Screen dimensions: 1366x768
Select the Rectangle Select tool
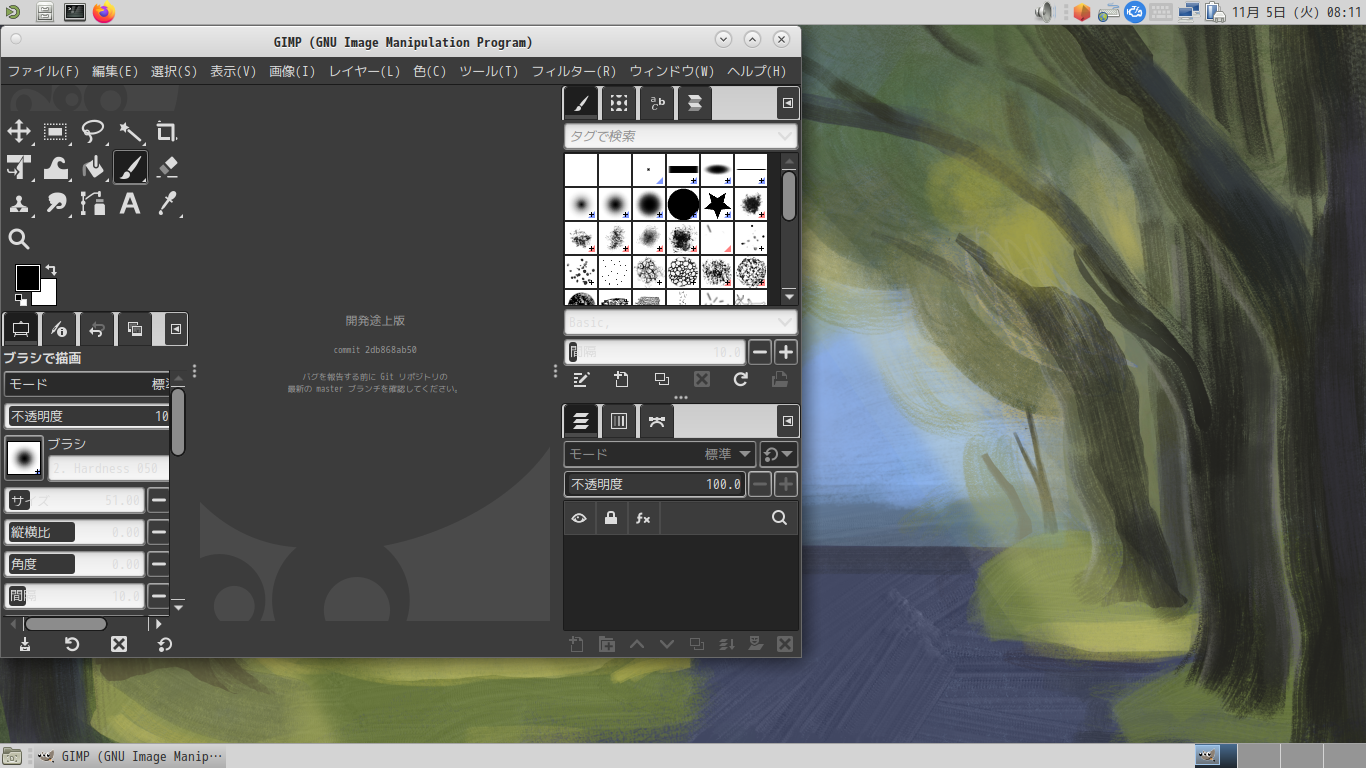tap(56, 131)
